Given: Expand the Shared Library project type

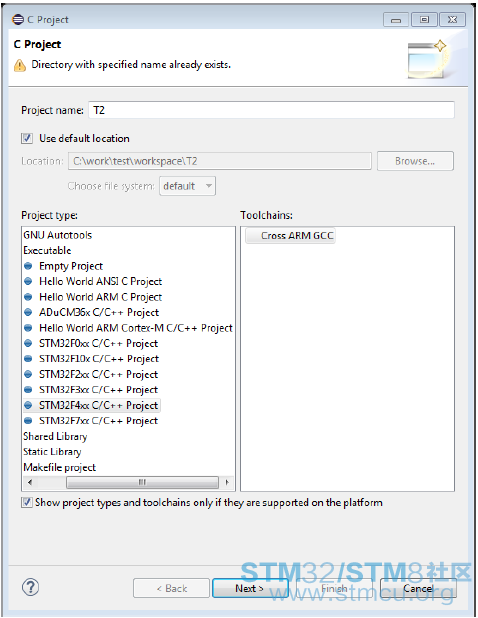Looking at the screenshot, I should (55, 436).
